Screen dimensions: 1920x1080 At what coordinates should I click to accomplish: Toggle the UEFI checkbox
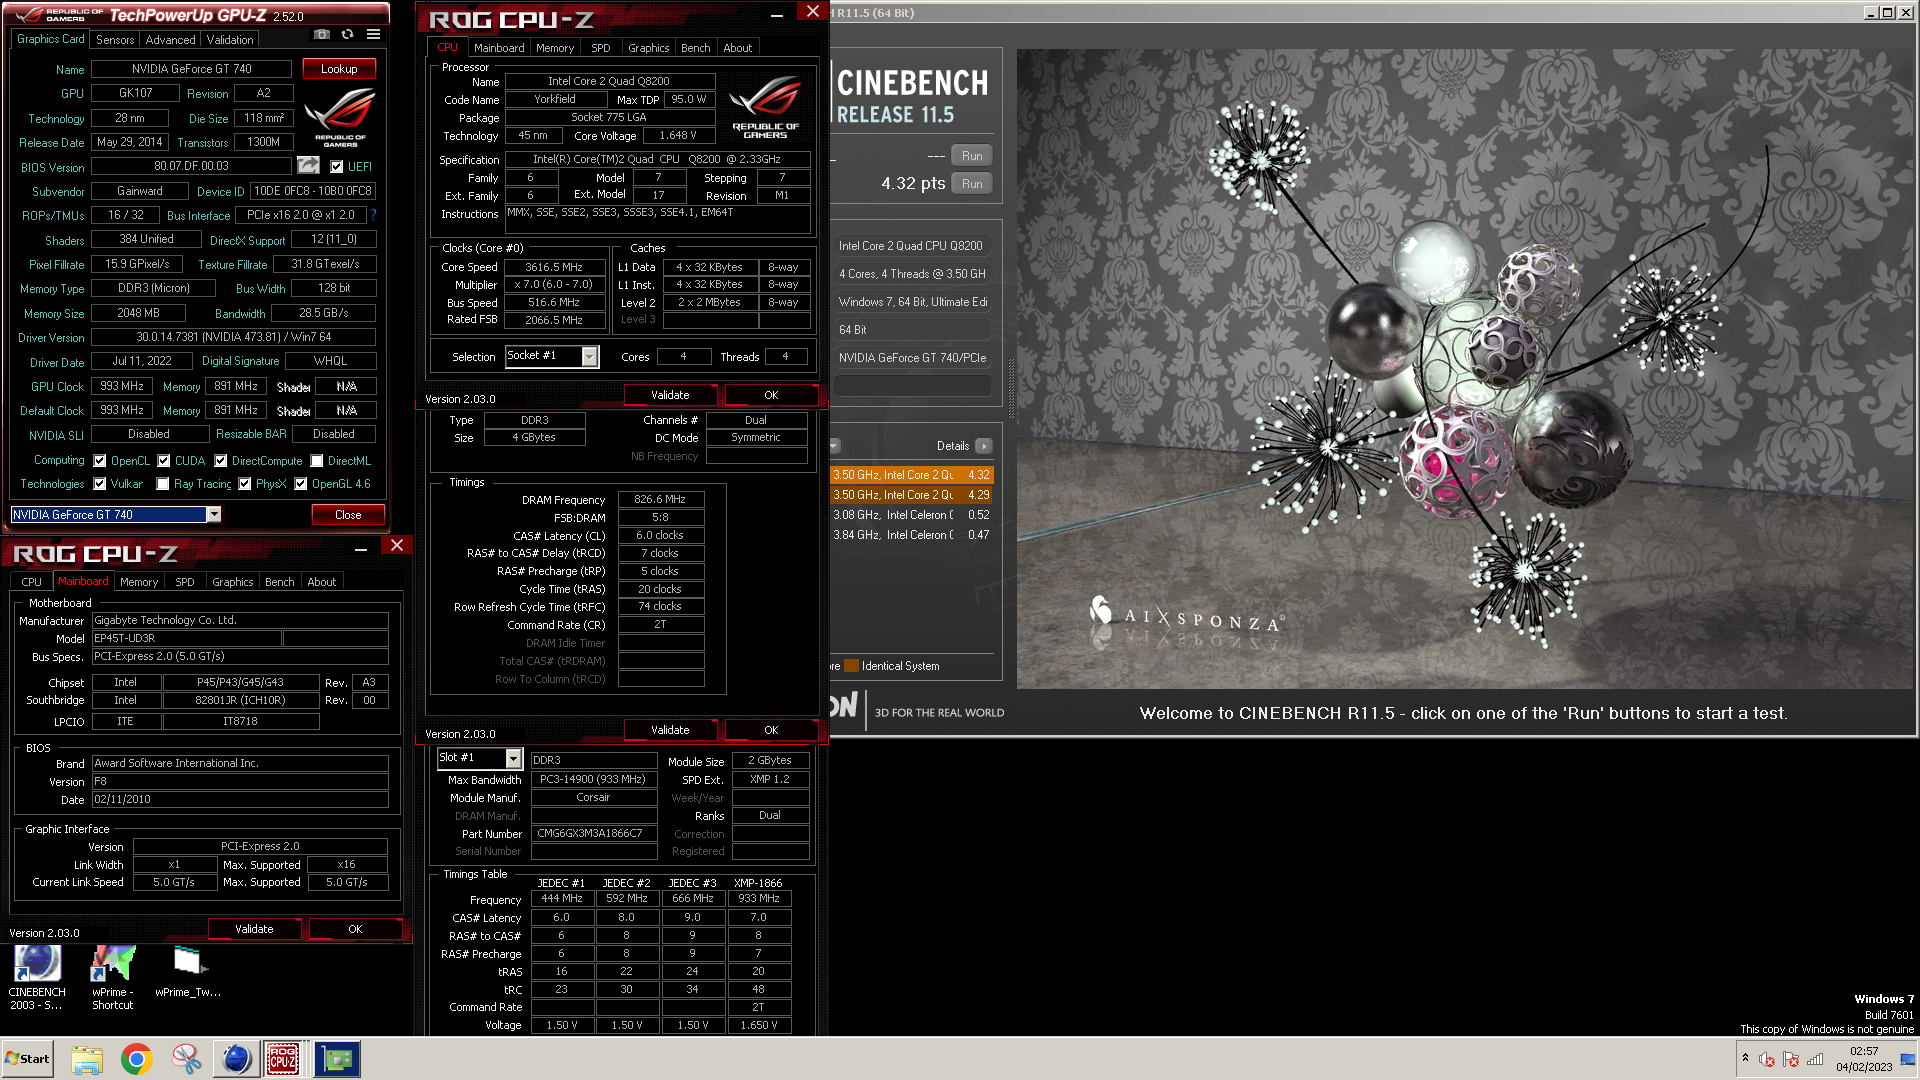337,167
